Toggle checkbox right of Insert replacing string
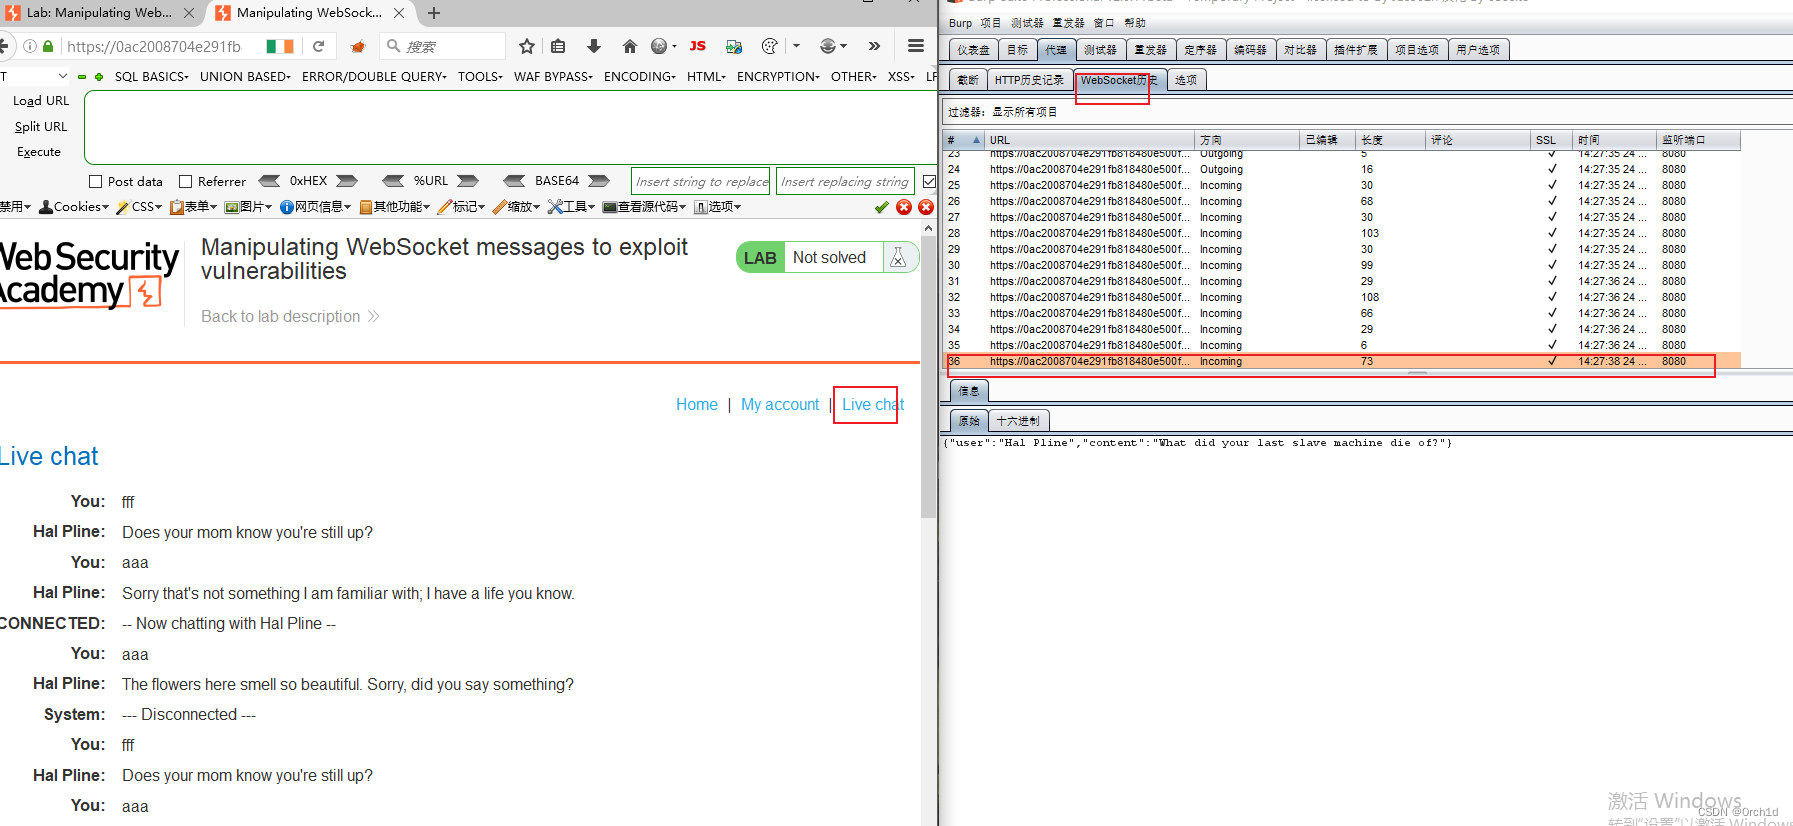The height and width of the screenshot is (826, 1793). click(929, 181)
